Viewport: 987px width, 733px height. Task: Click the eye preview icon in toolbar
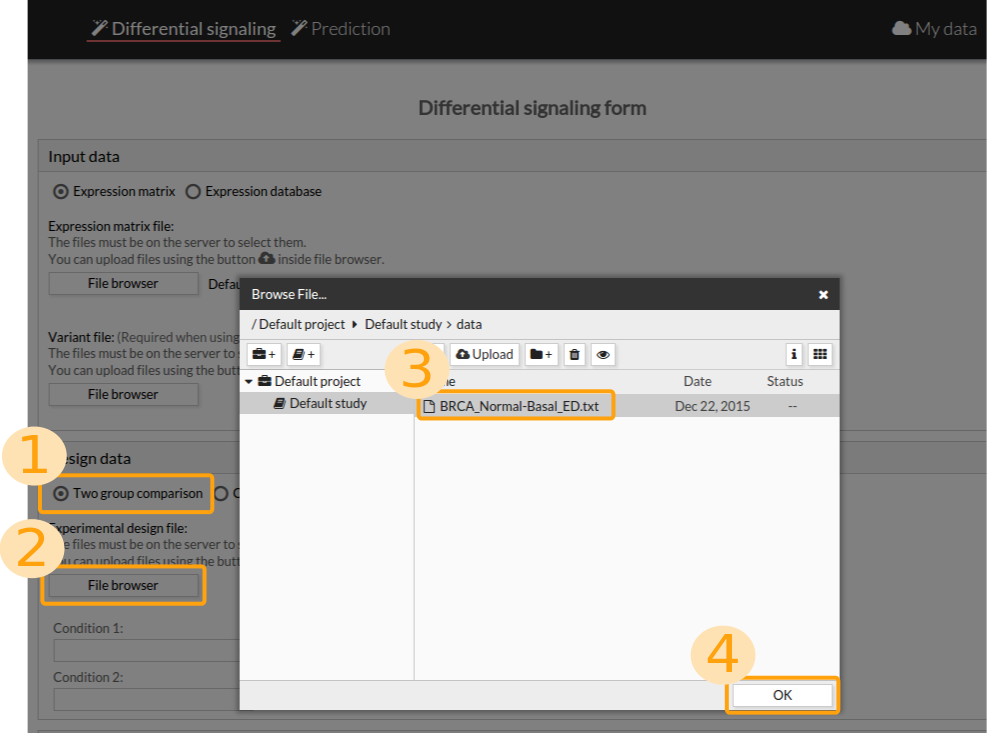tap(603, 354)
